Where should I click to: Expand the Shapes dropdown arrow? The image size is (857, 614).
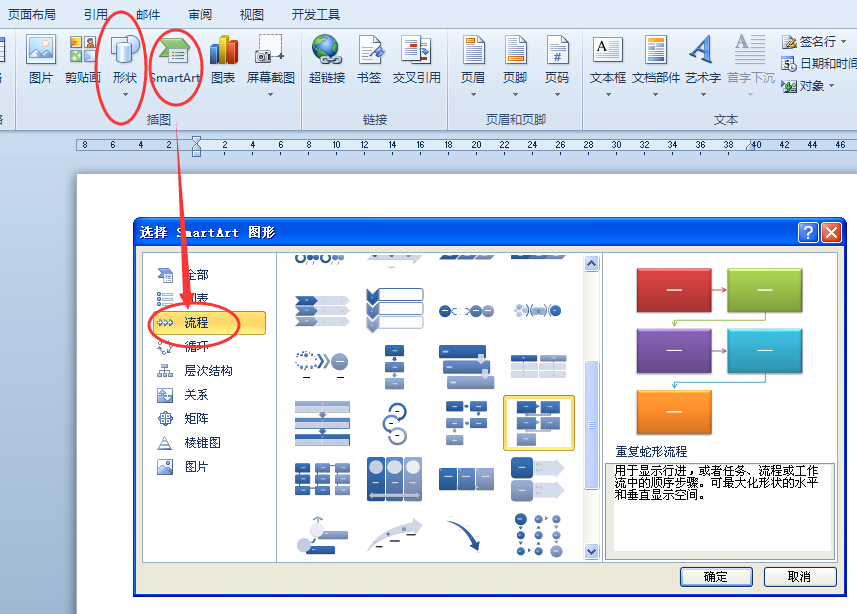pos(125,95)
